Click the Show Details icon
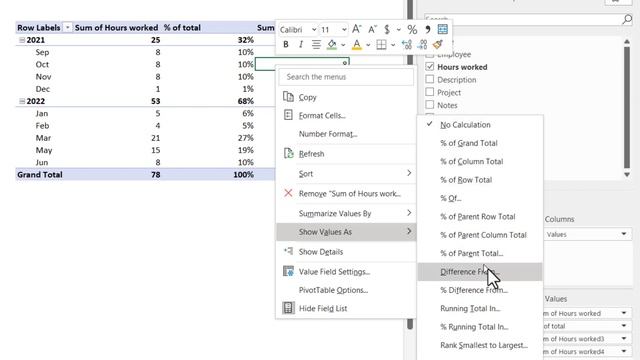The width and height of the screenshot is (640, 360). 288,251
